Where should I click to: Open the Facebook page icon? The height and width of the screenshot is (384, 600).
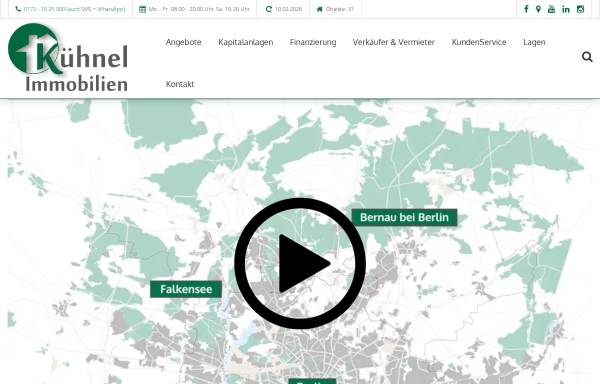[x=526, y=9]
